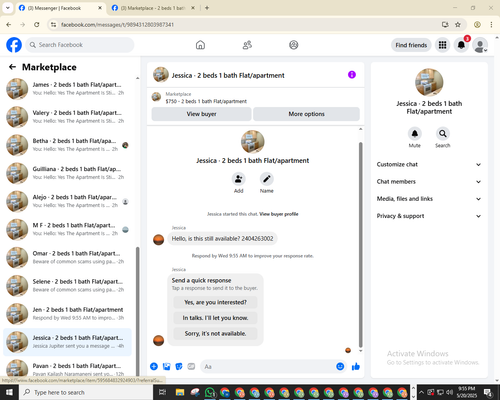Send a thumbs-up like
The image size is (500, 400).
(356, 367)
